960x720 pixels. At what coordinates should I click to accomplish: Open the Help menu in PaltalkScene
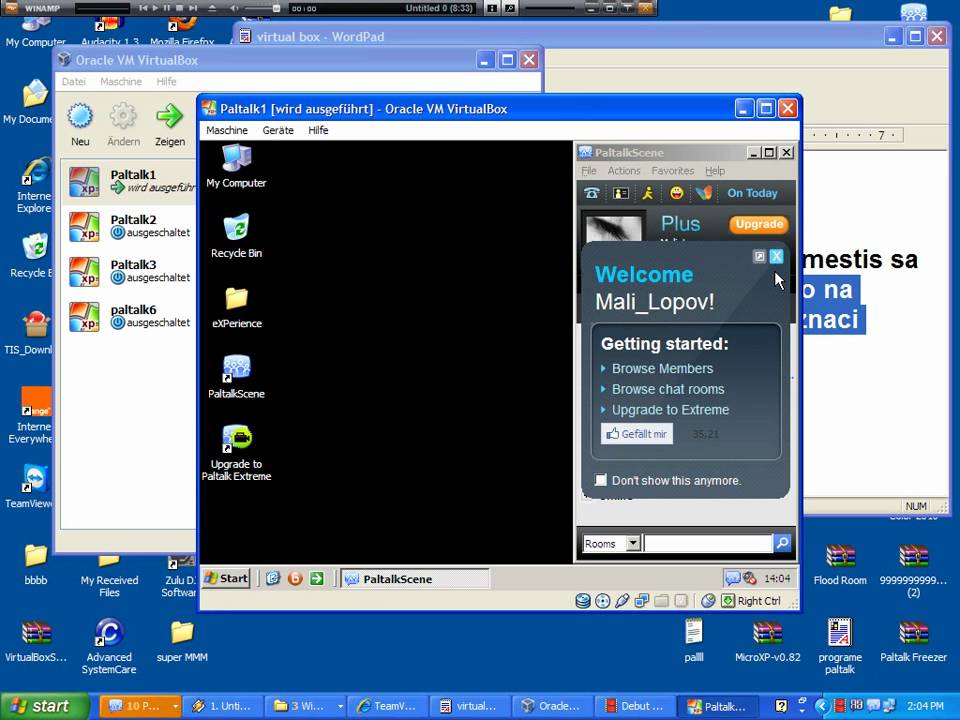(x=714, y=171)
